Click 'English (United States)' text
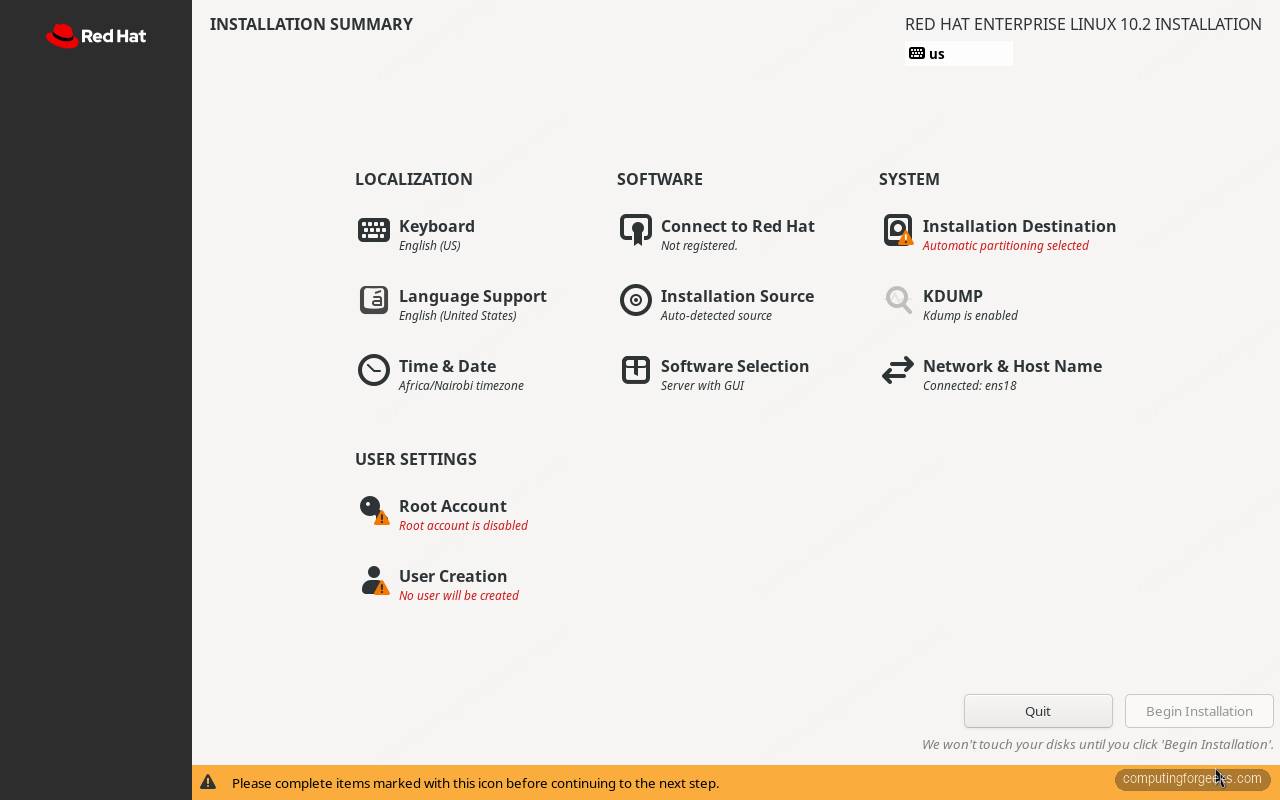The height and width of the screenshot is (800, 1280). tap(458, 316)
